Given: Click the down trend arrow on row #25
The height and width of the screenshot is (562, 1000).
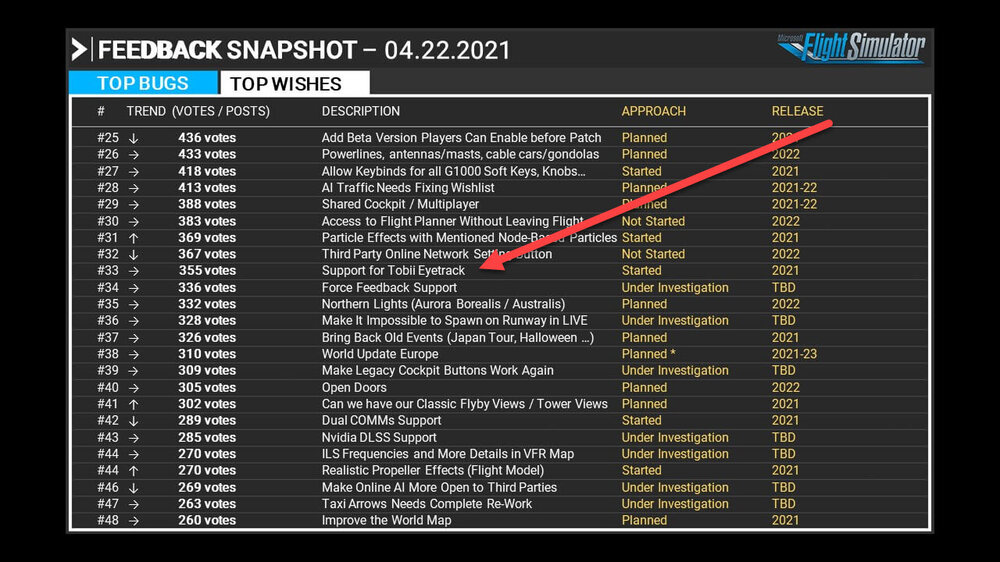Looking at the screenshot, I should [133, 138].
